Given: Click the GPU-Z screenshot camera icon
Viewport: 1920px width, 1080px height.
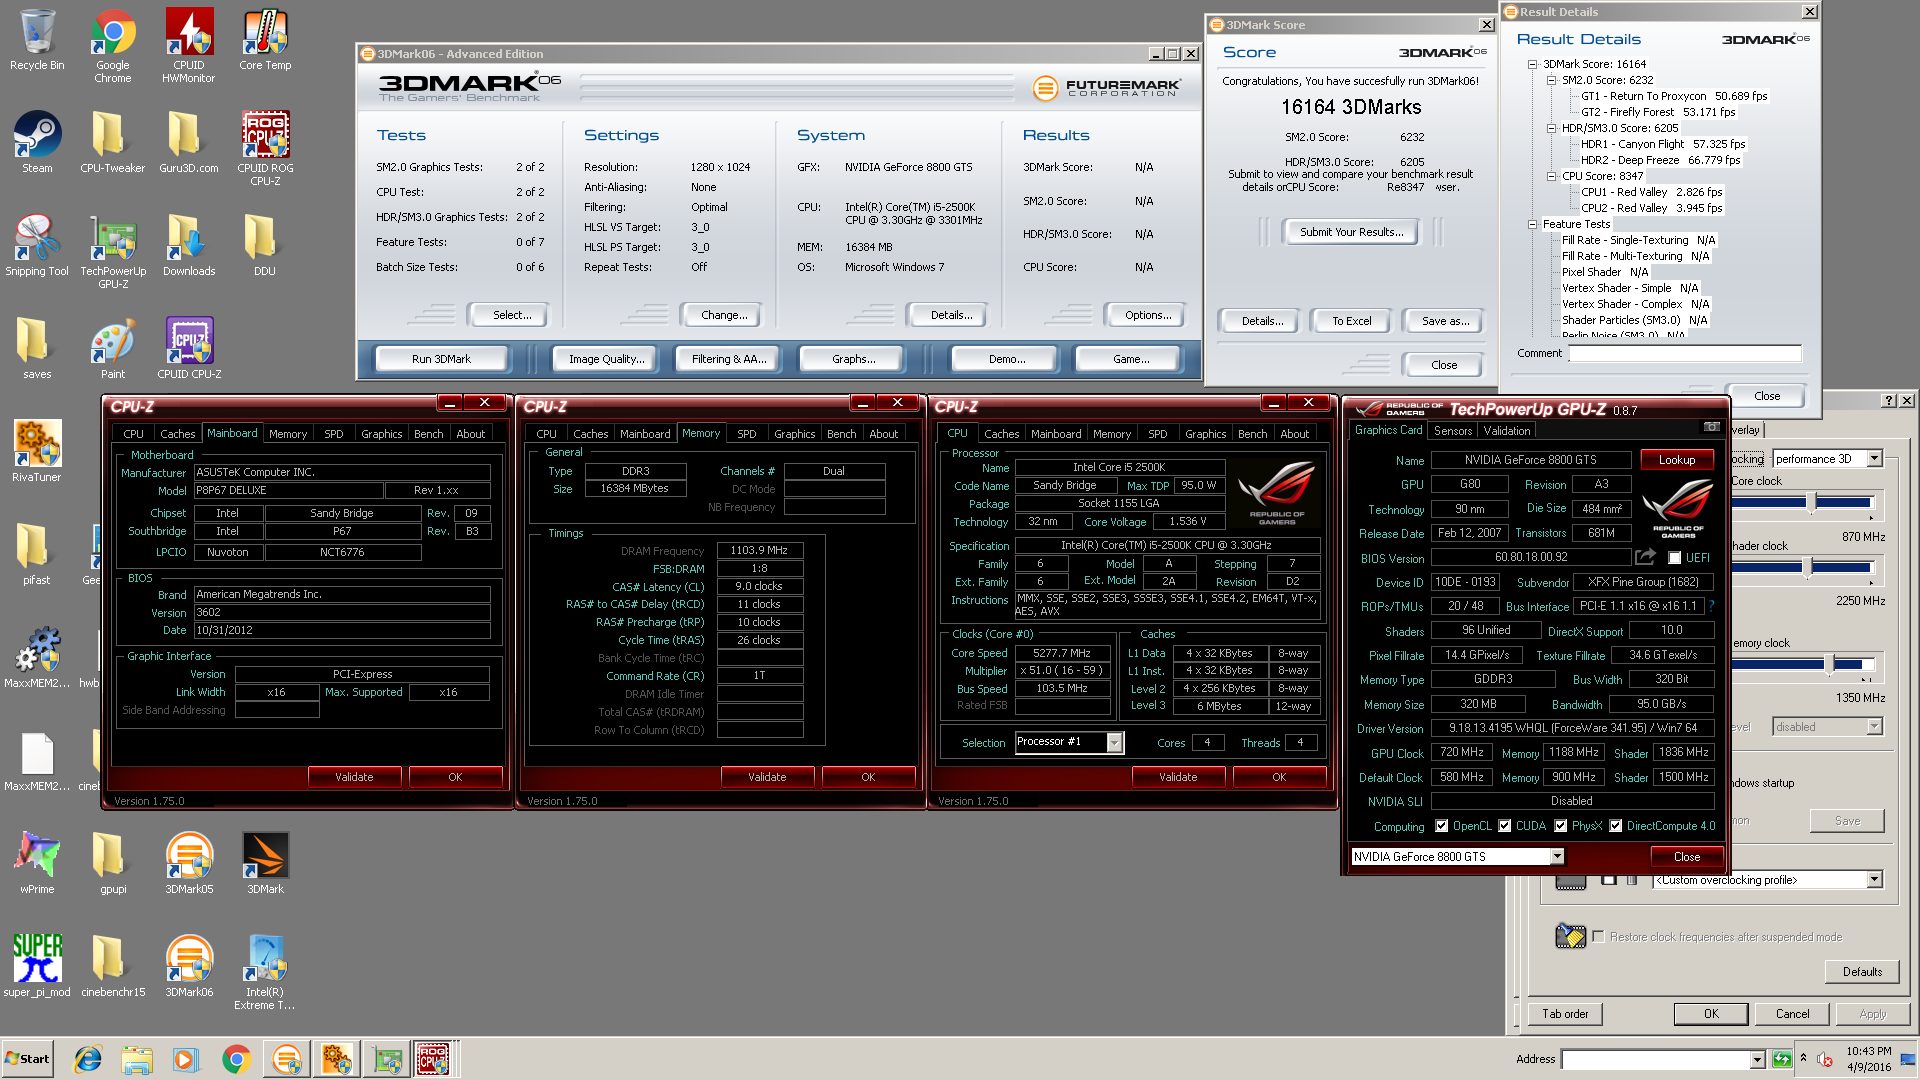Looking at the screenshot, I should 1711,427.
